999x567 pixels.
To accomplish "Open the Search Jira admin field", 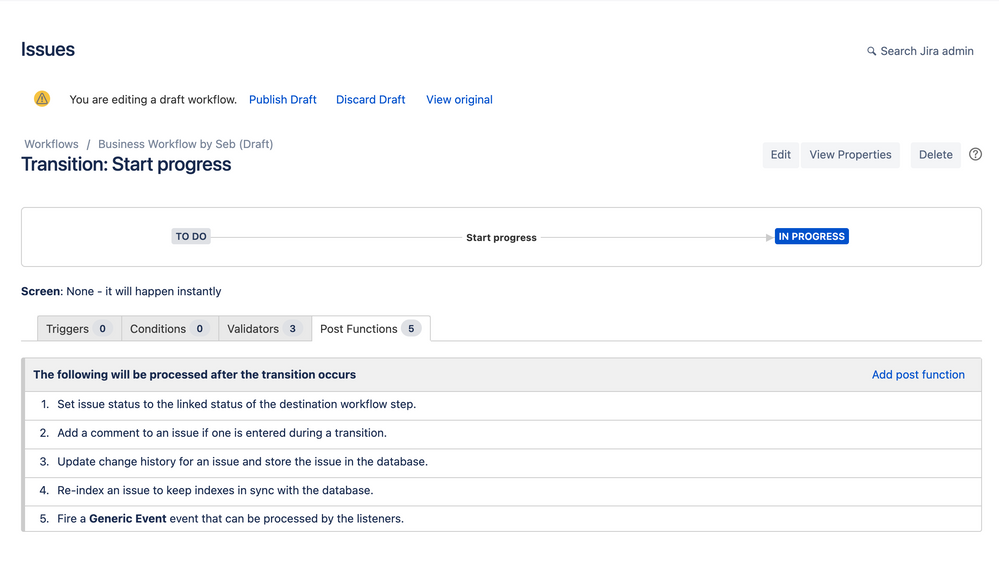I will 920,51.
